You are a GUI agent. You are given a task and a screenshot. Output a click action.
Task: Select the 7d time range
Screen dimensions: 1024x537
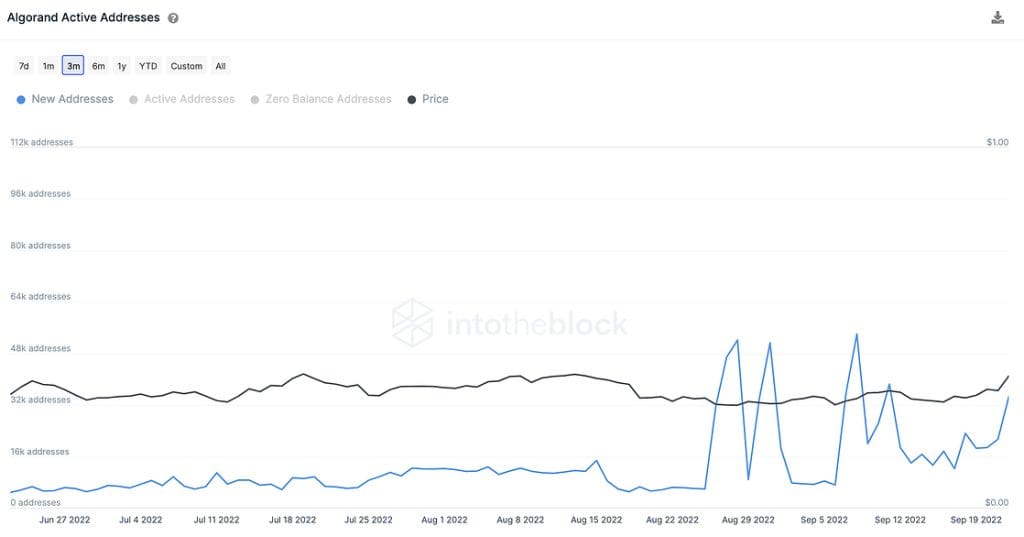click(x=24, y=66)
